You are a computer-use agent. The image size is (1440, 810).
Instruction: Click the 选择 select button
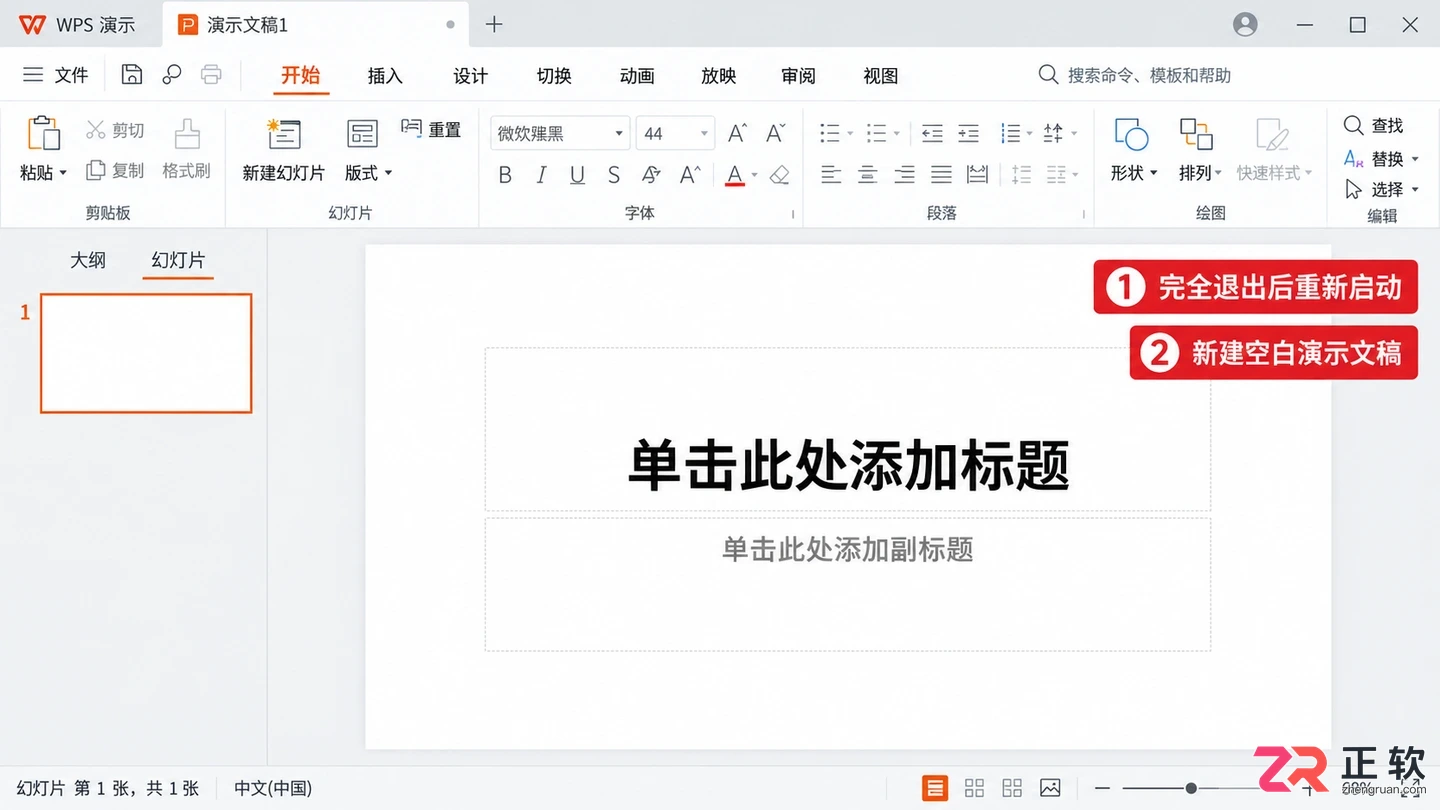pos(1381,189)
